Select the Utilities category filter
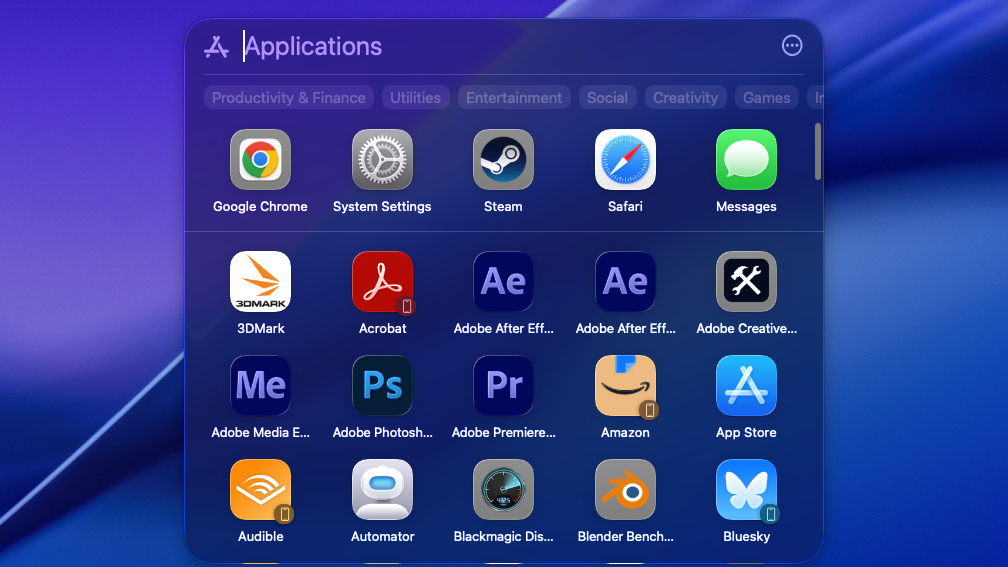The height and width of the screenshot is (567, 1008). click(x=415, y=98)
